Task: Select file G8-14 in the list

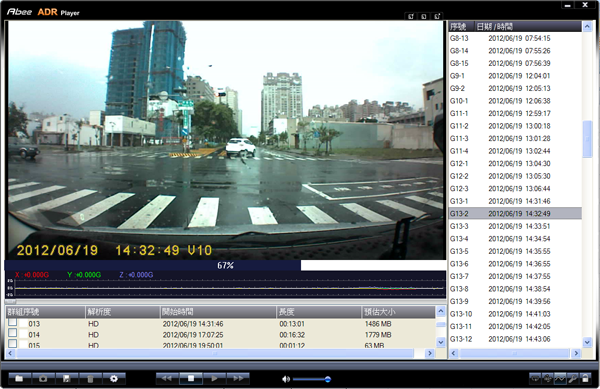Action: point(515,51)
